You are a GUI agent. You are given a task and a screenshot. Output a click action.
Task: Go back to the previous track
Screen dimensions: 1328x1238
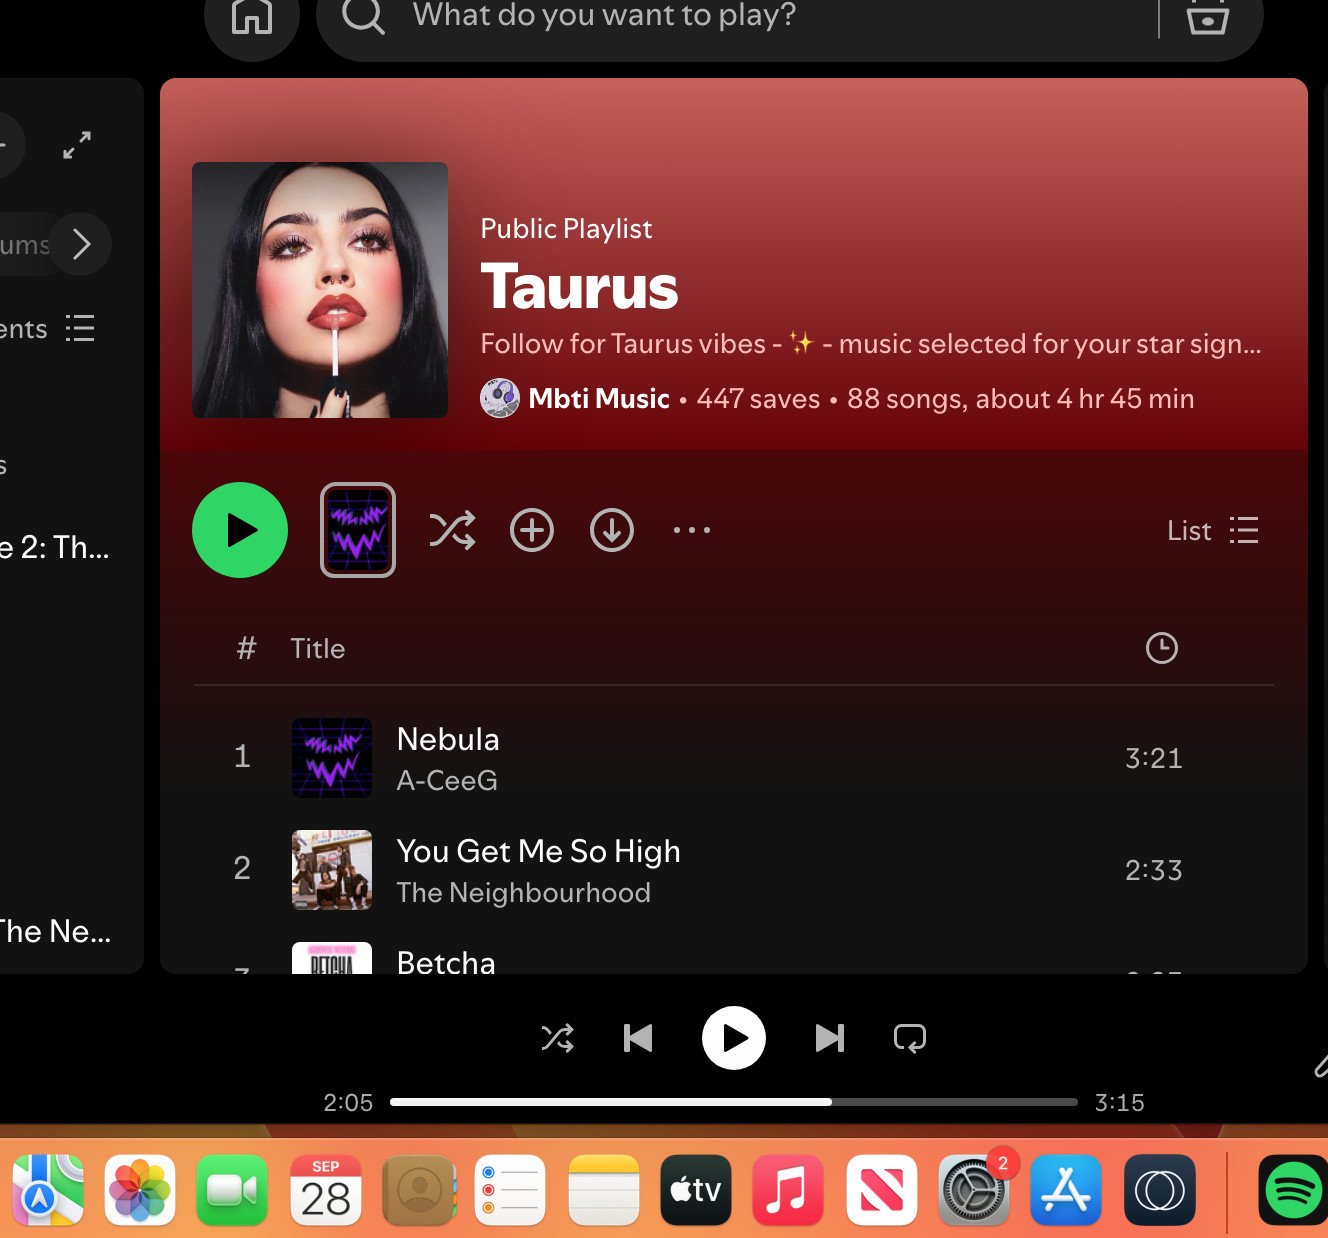638,1038
